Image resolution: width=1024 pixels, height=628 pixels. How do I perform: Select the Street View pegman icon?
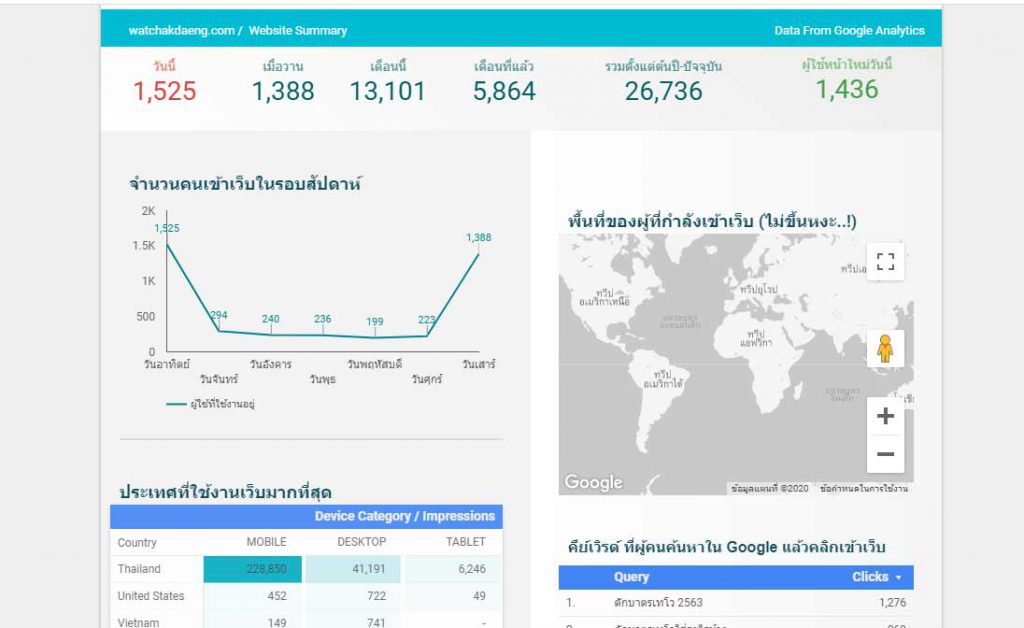[x=885, y=349]
